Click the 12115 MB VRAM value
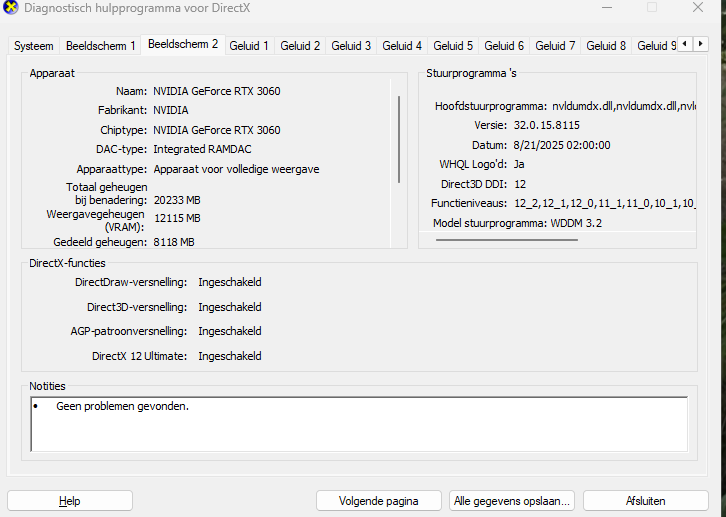This screenshot has height=517, width=726. point(177,218)
